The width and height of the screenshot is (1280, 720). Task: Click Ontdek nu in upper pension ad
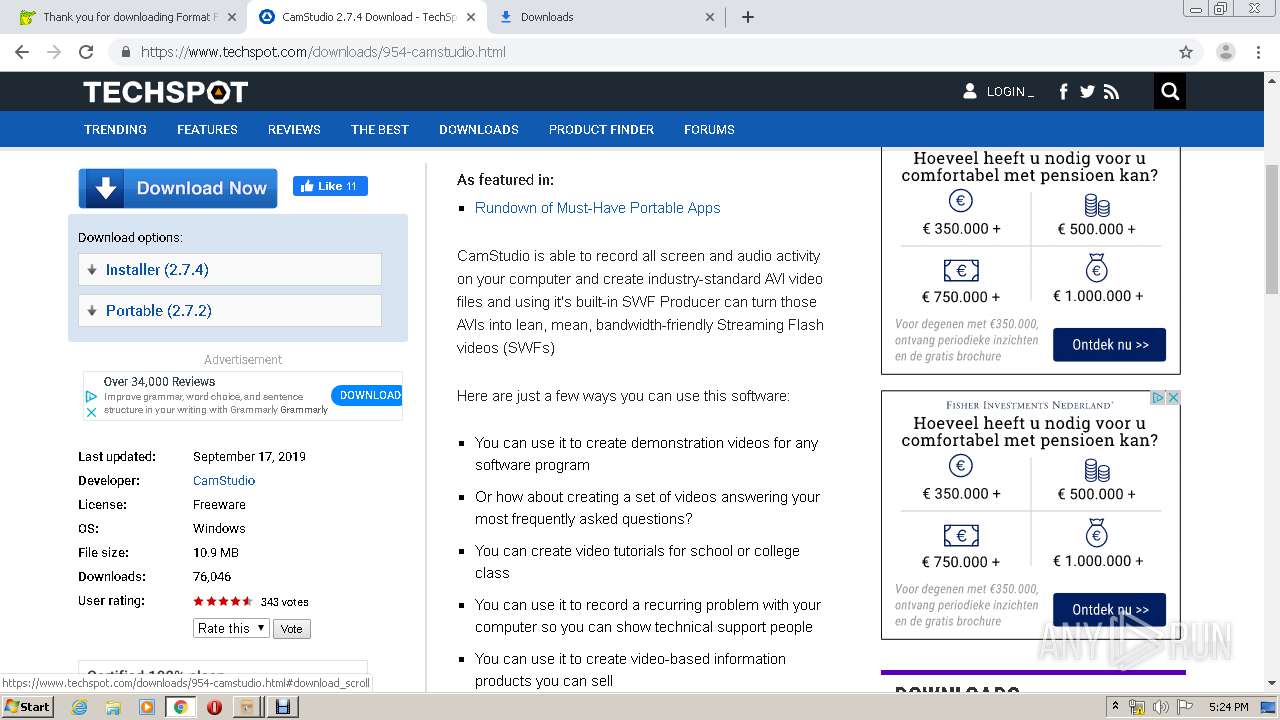pos(1109,345)
